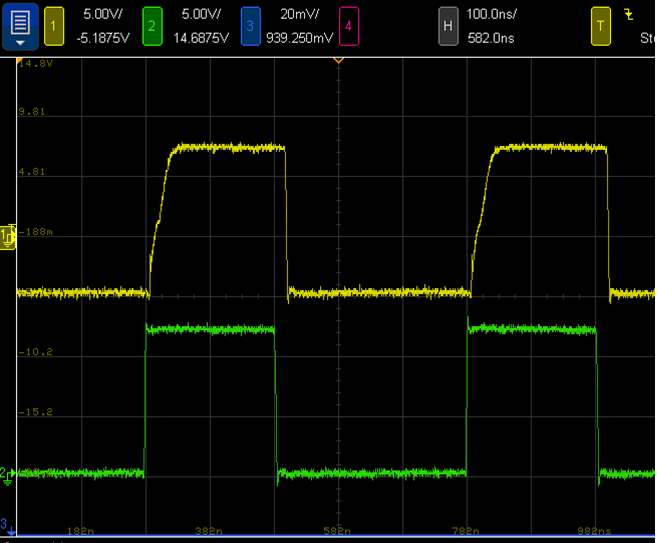Click the Channel 3 ground level marker

[5, 524]
